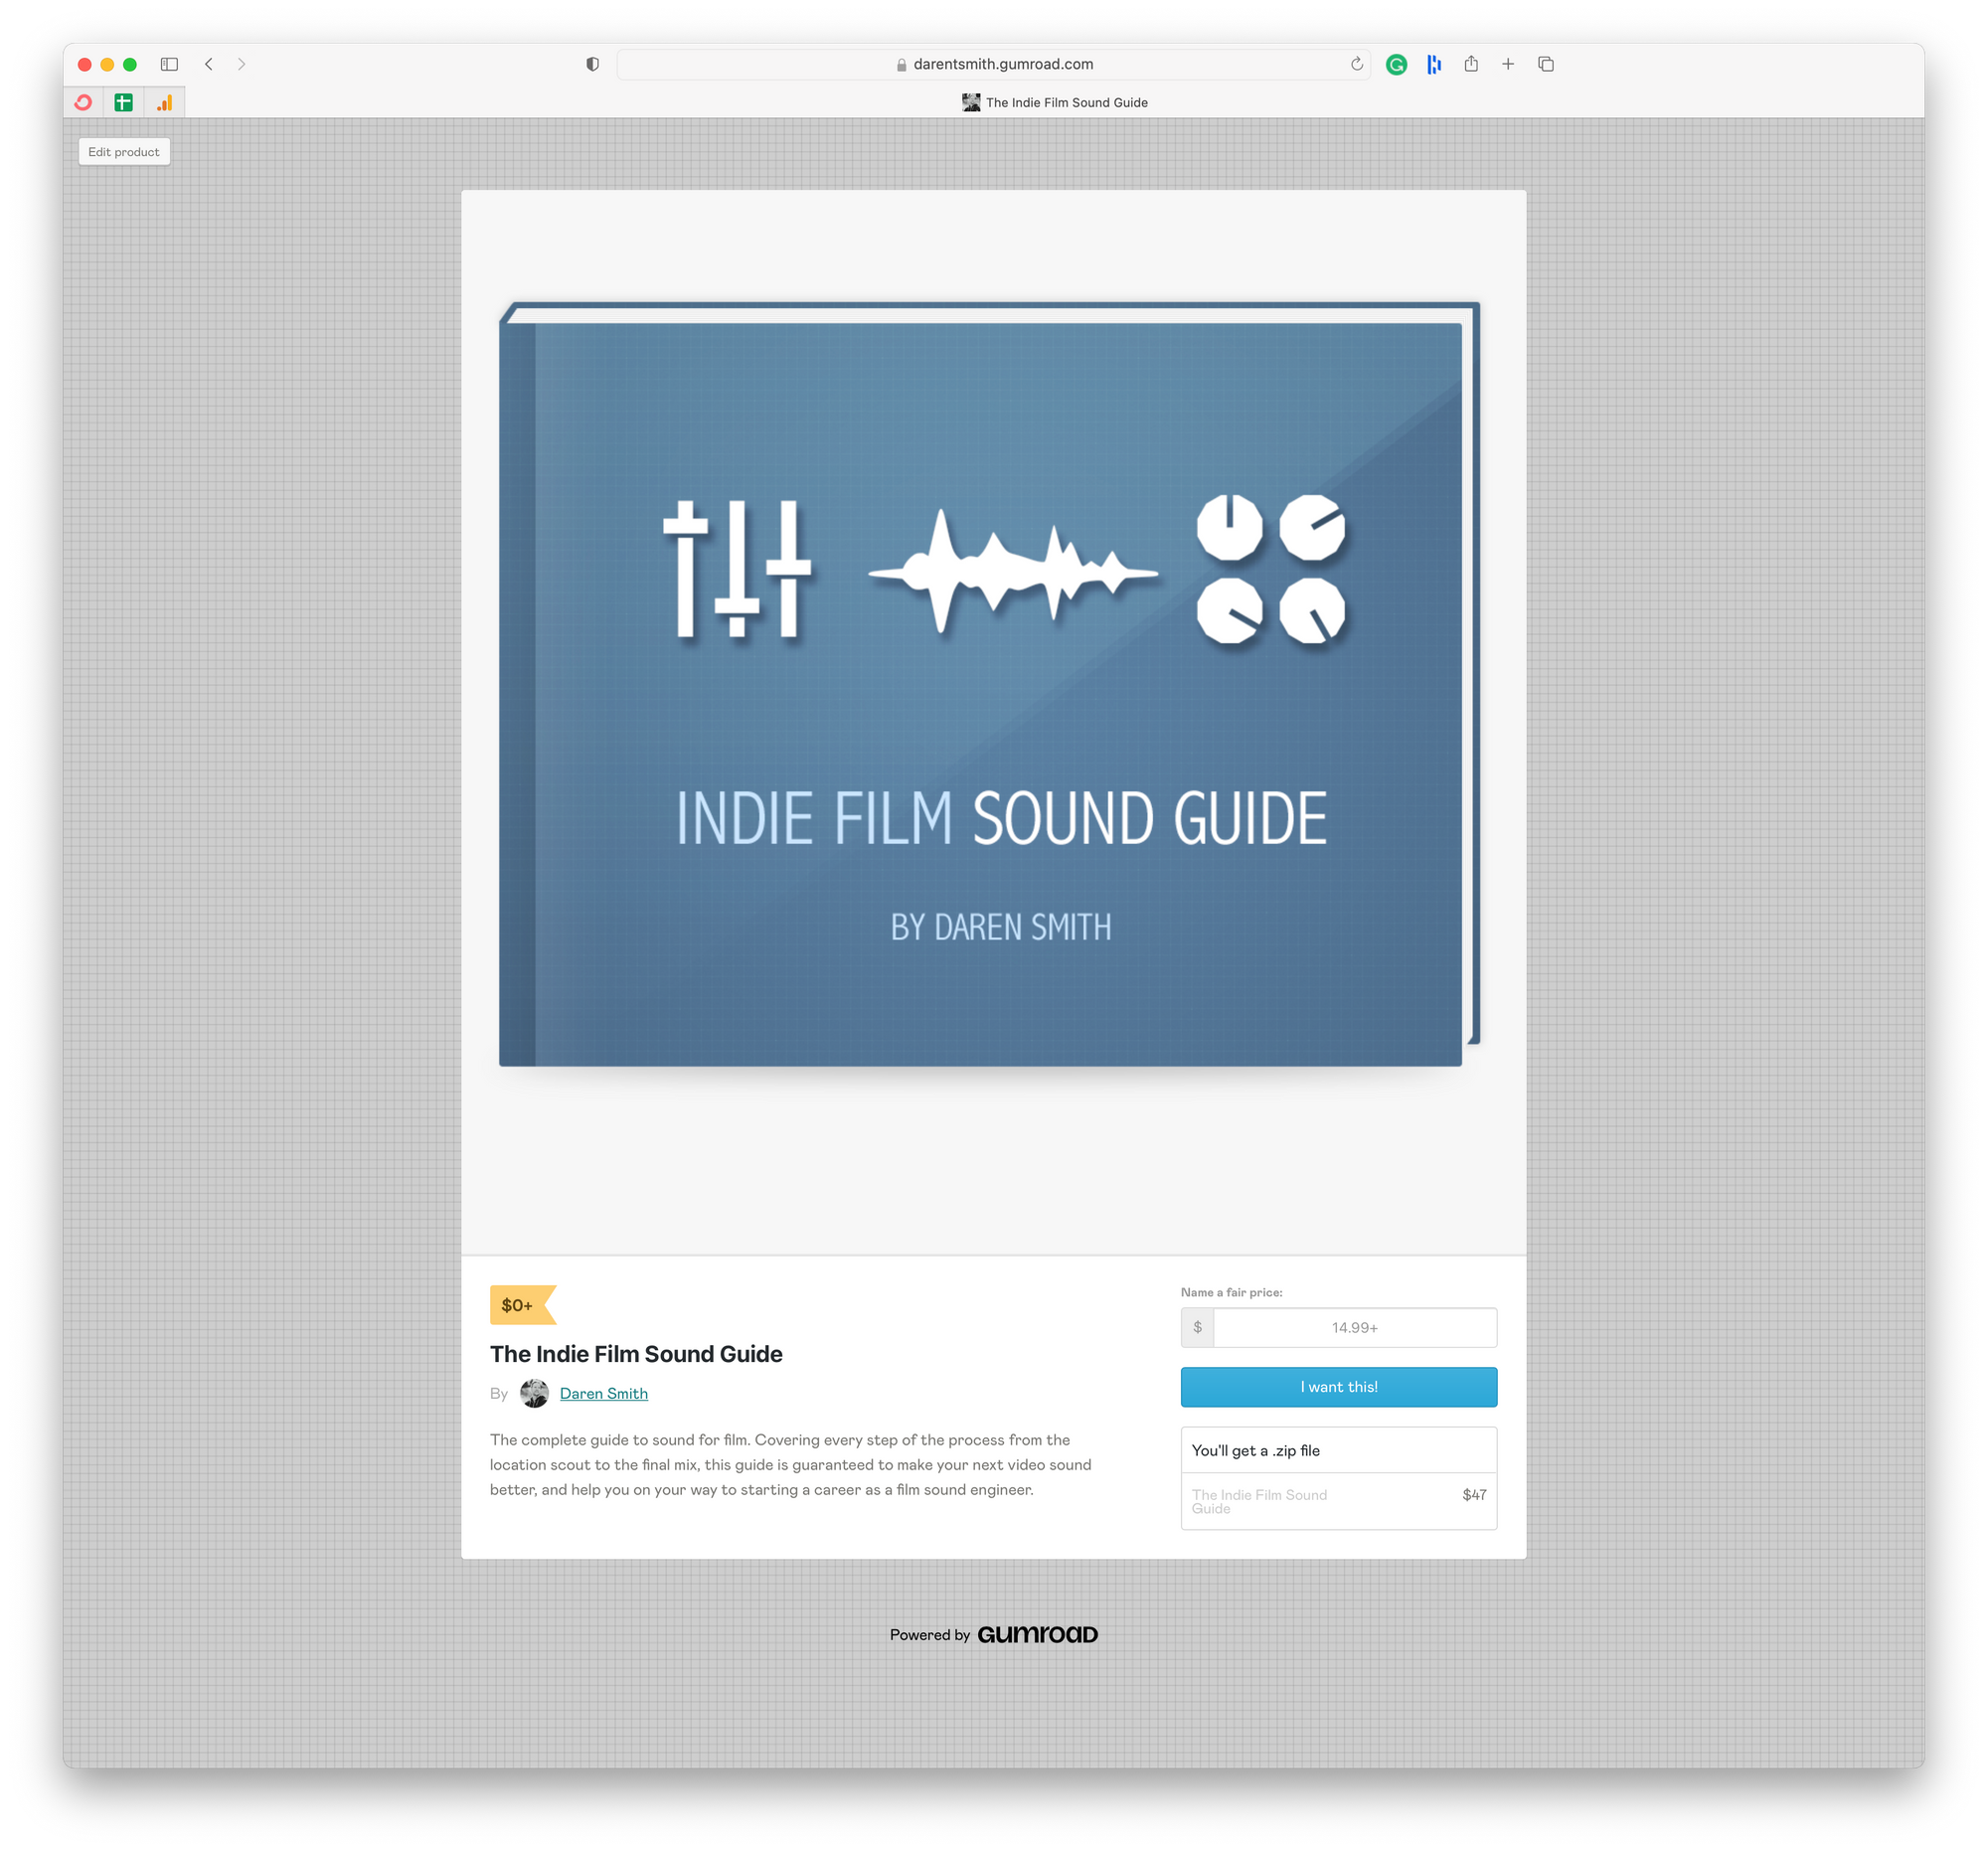Select the red circular pinned tab
The width and height of the screenshot is (1988, 1852).
(x=83, y=102)
